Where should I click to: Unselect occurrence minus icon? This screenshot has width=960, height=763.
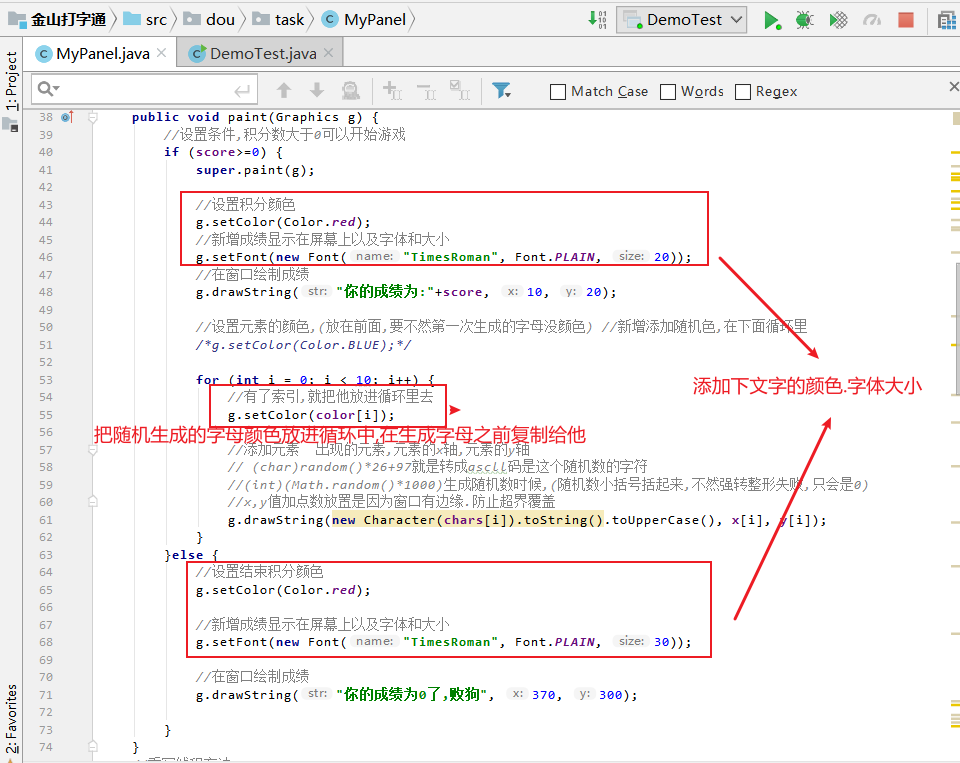(426, 91)
